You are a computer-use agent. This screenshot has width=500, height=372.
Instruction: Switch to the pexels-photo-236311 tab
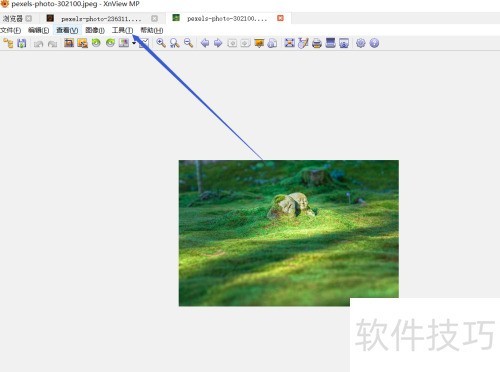[x=101, y=19]
